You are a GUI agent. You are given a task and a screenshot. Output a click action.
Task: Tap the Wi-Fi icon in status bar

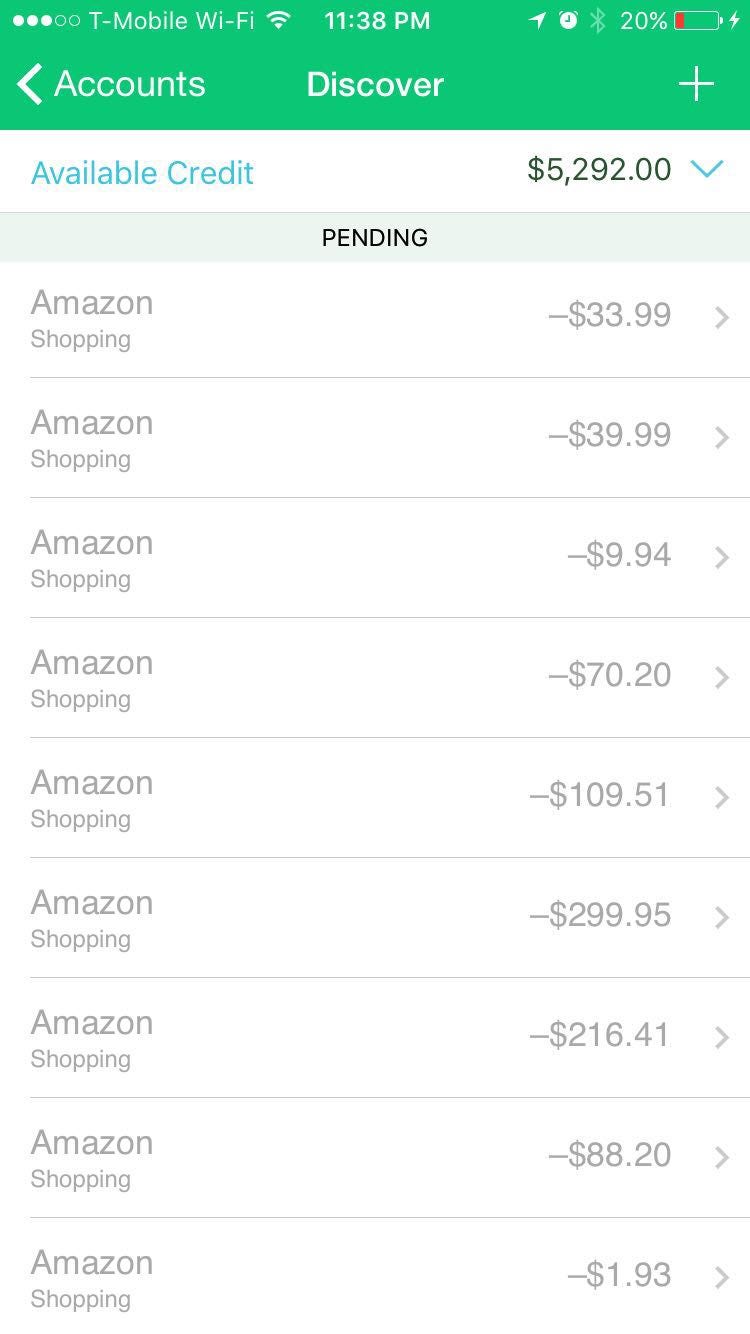(279, 20)
